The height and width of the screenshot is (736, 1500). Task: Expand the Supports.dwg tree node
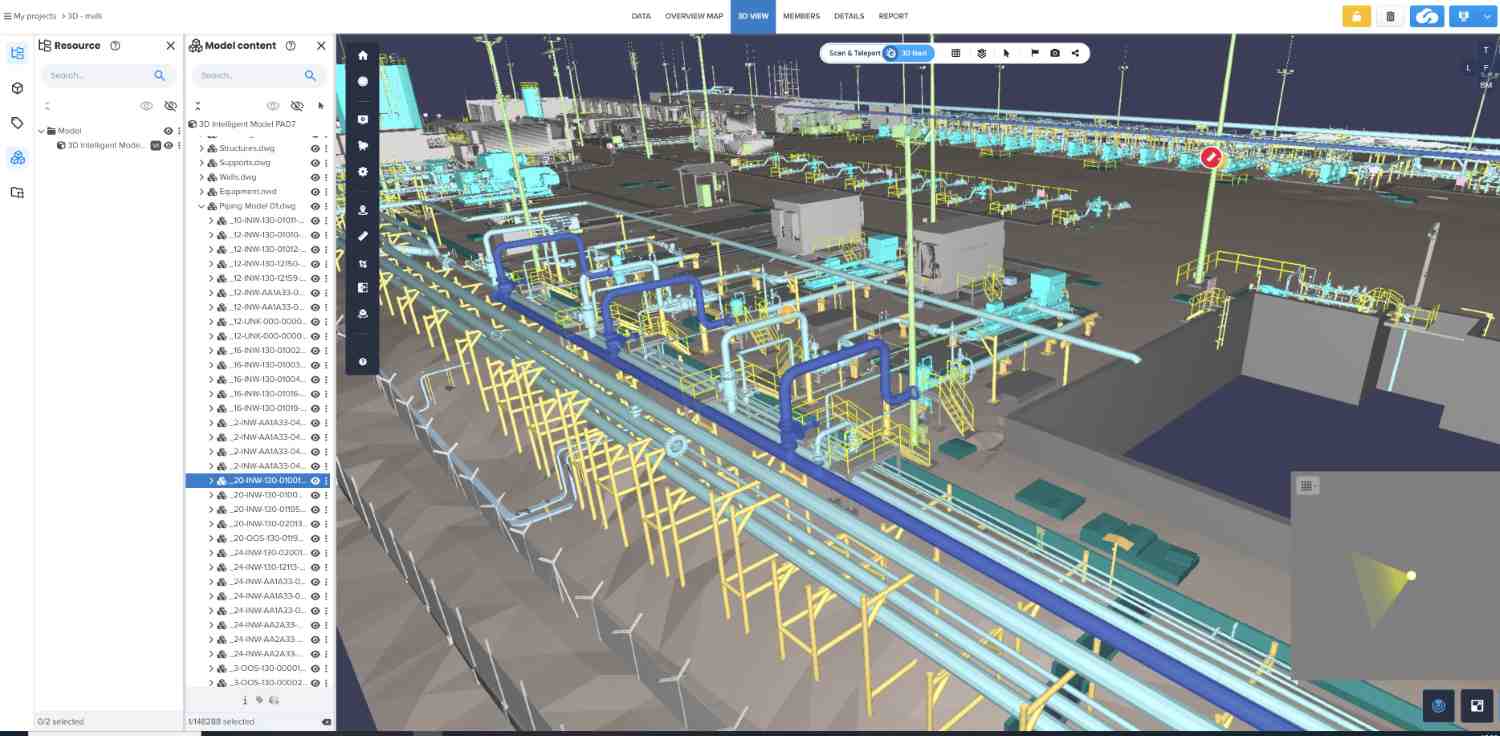pos(201,163)
